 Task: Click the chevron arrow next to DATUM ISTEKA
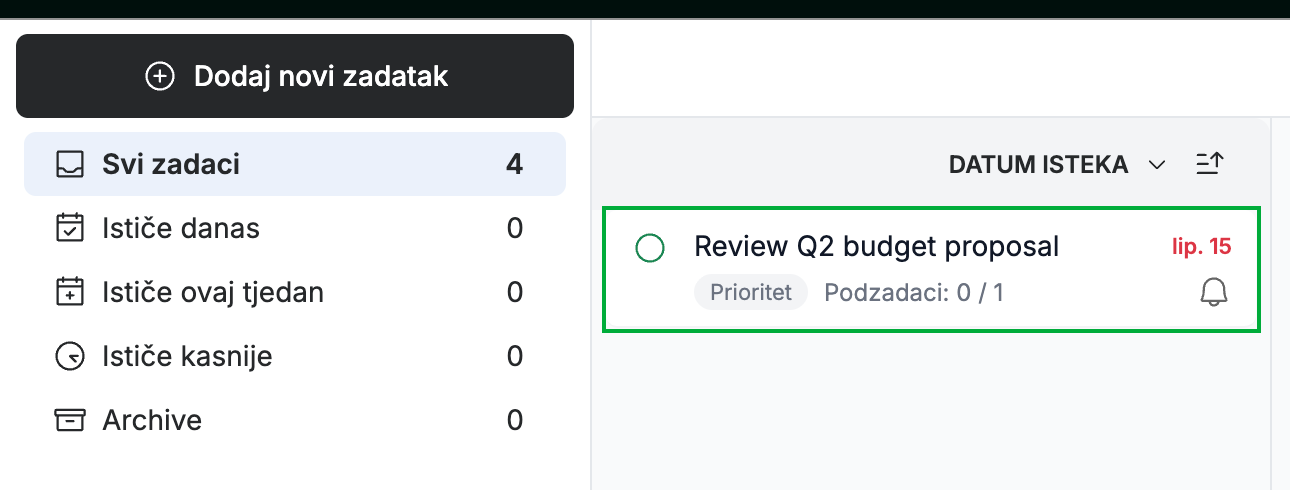click(x=1157, y=165)
